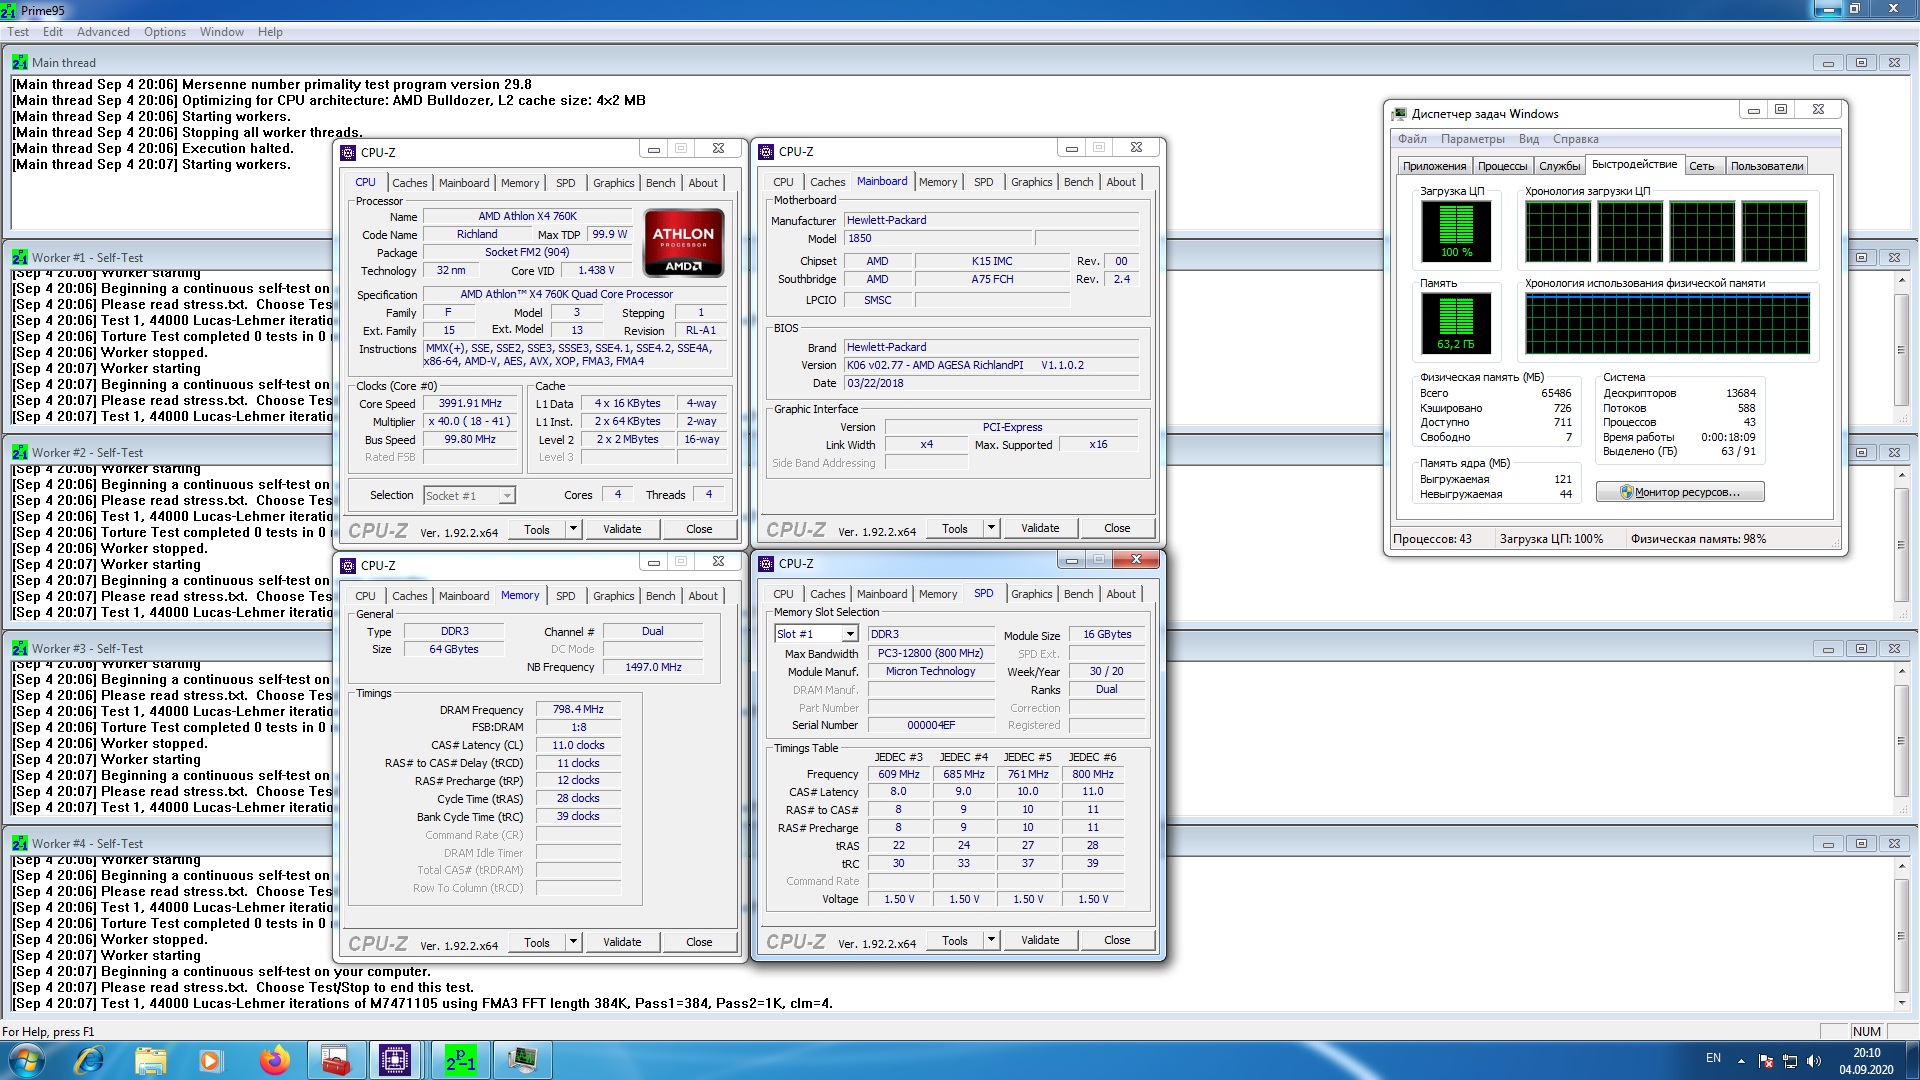Click the Module Manuf. value Micron Technology
The height and width of the screenshot is (1080, 1920).
930,672
